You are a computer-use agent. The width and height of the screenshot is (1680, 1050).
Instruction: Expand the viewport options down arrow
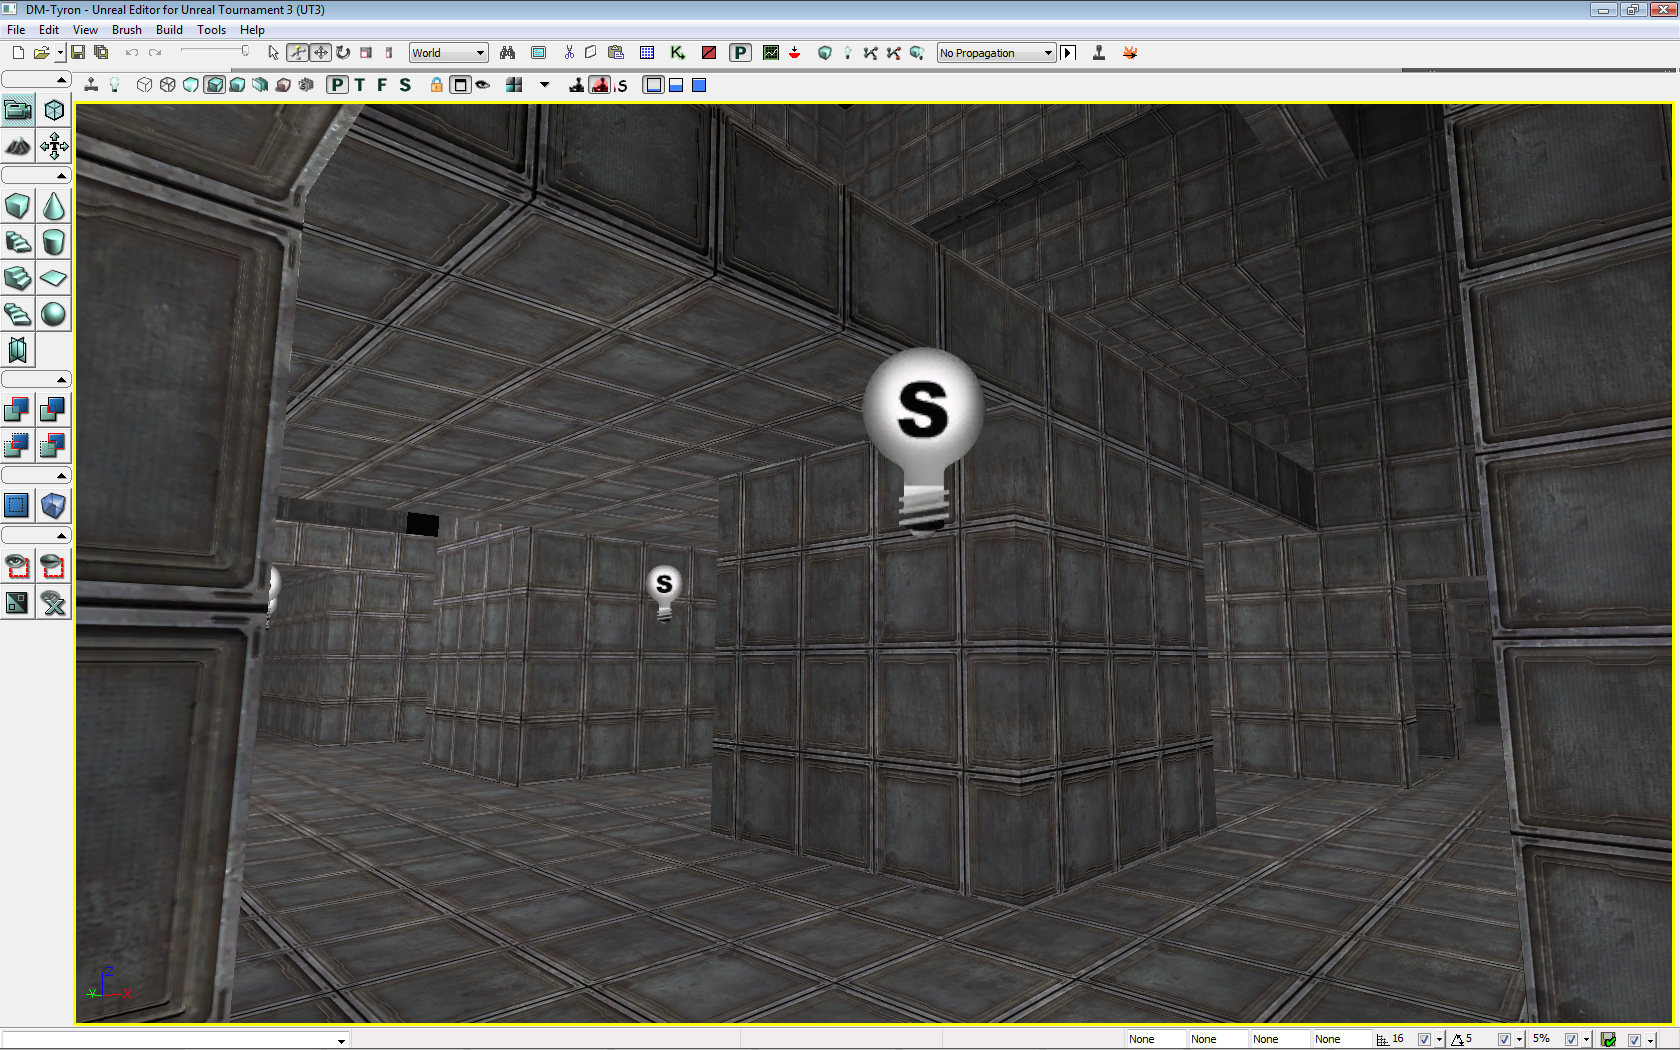tap(545, 85)
